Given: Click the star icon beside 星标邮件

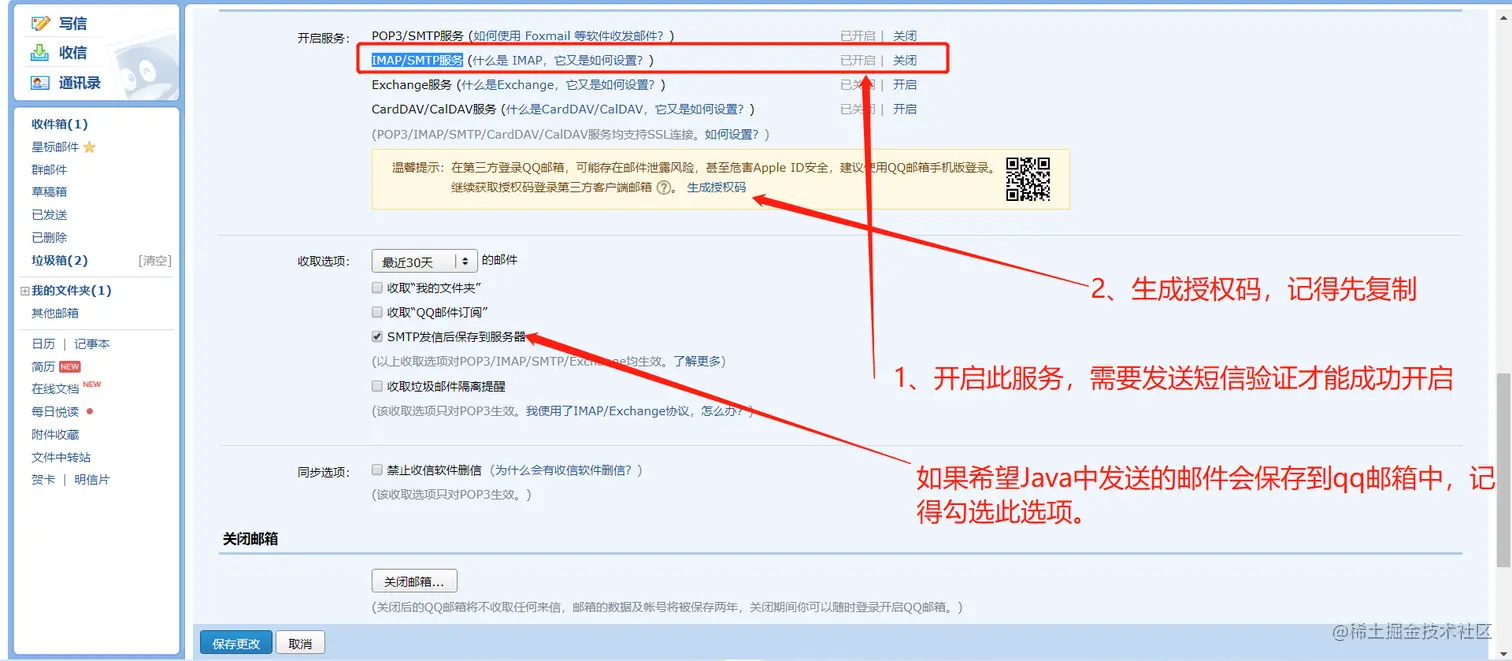Looking at the screenshot, I should pyautogui.click(x=89, y=147).
